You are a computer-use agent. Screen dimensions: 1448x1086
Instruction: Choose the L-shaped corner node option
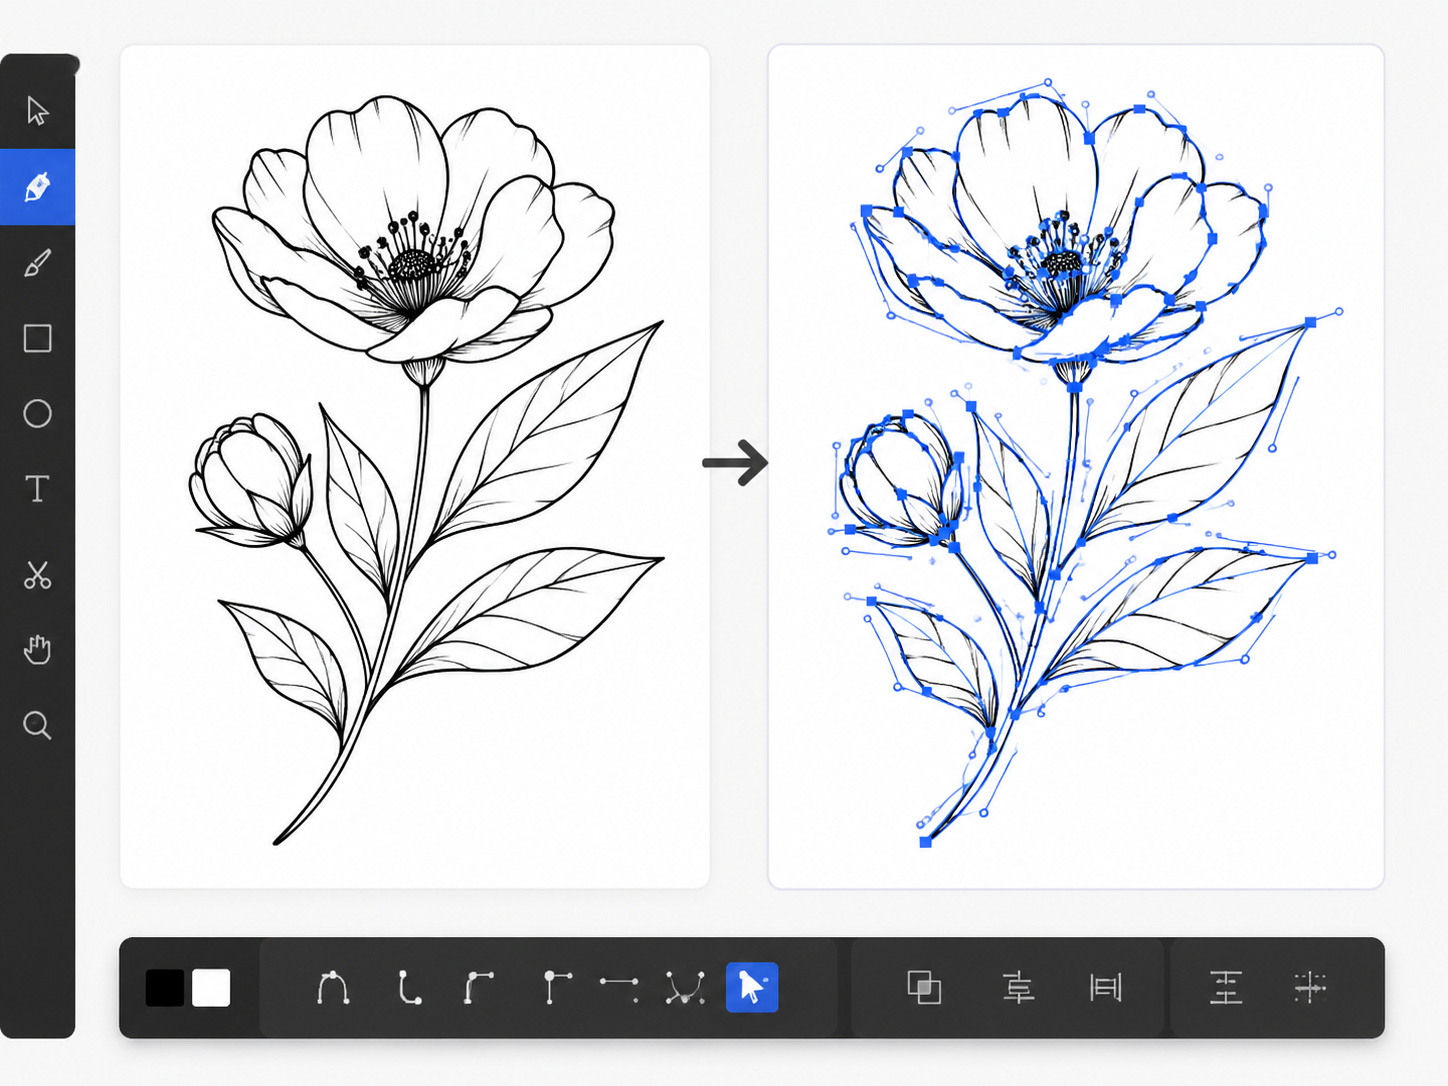click(x=408, y=988)
